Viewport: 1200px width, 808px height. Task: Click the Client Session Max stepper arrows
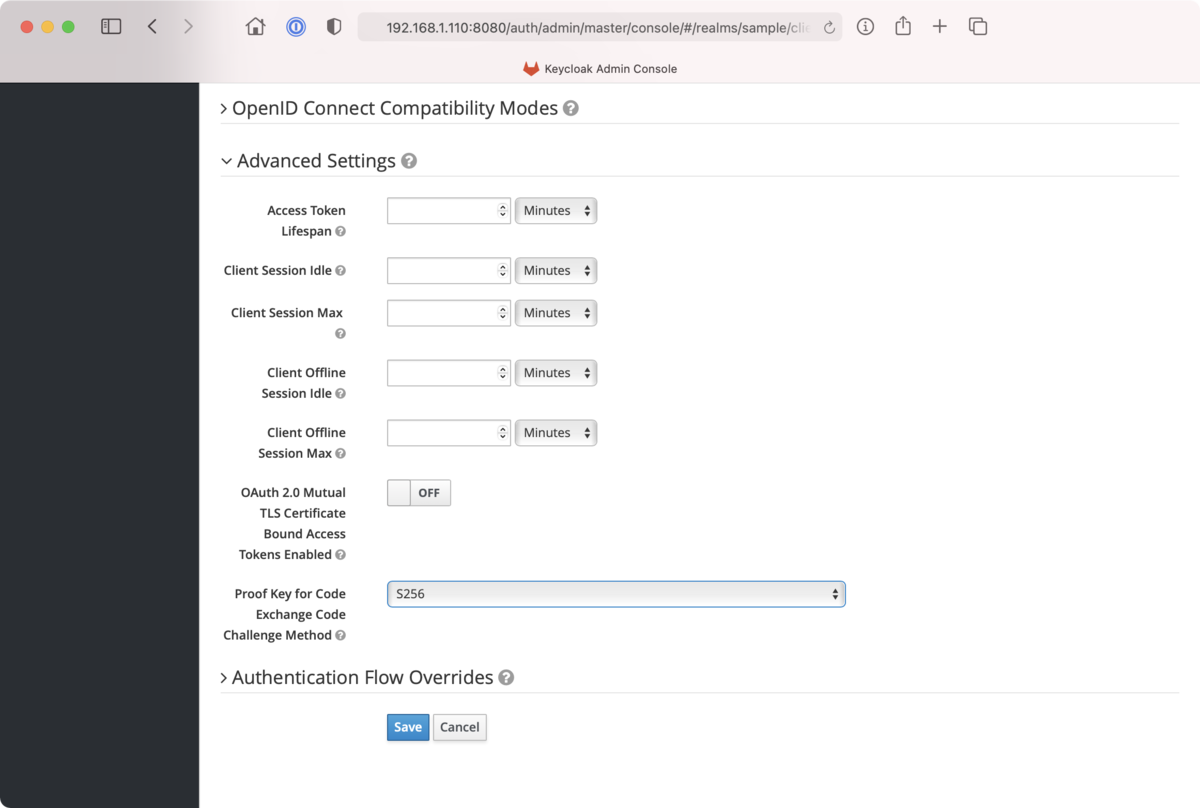tap(503, 313)
